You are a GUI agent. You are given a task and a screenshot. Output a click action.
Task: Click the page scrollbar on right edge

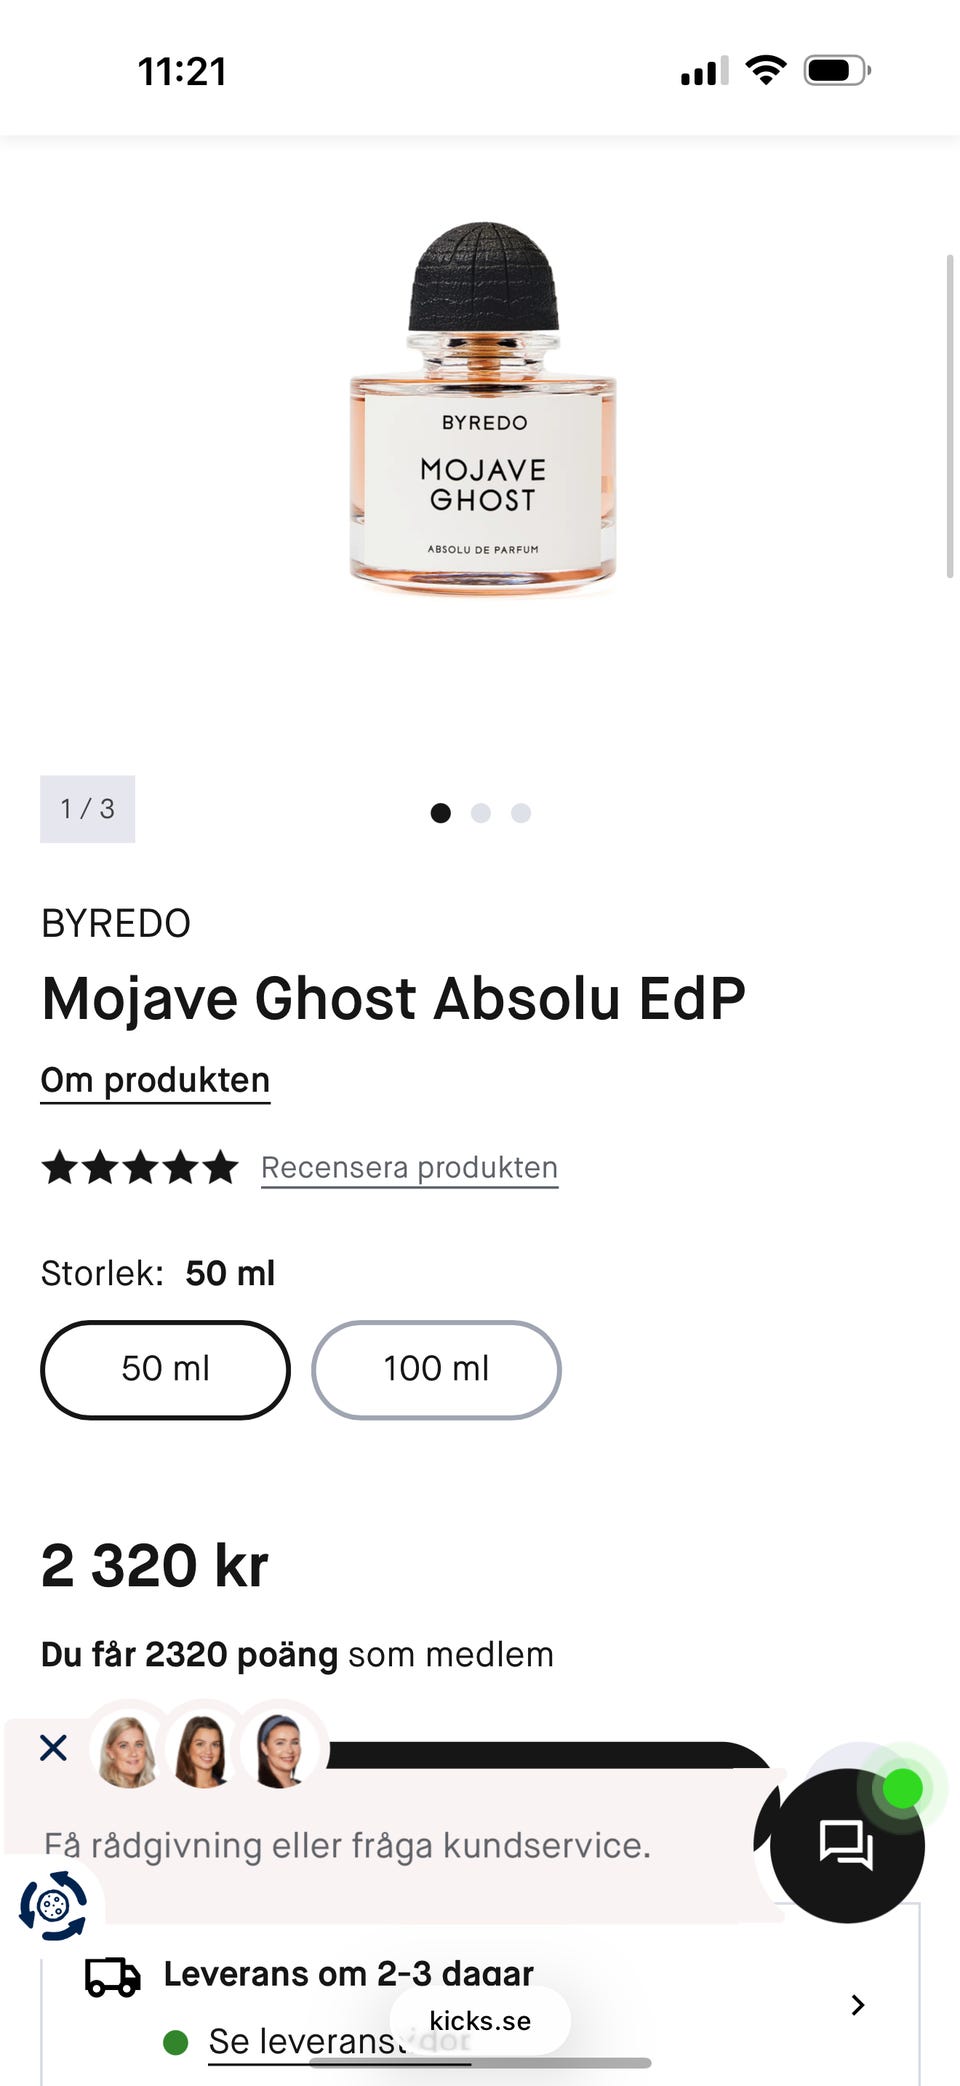[x=950, y=416]
